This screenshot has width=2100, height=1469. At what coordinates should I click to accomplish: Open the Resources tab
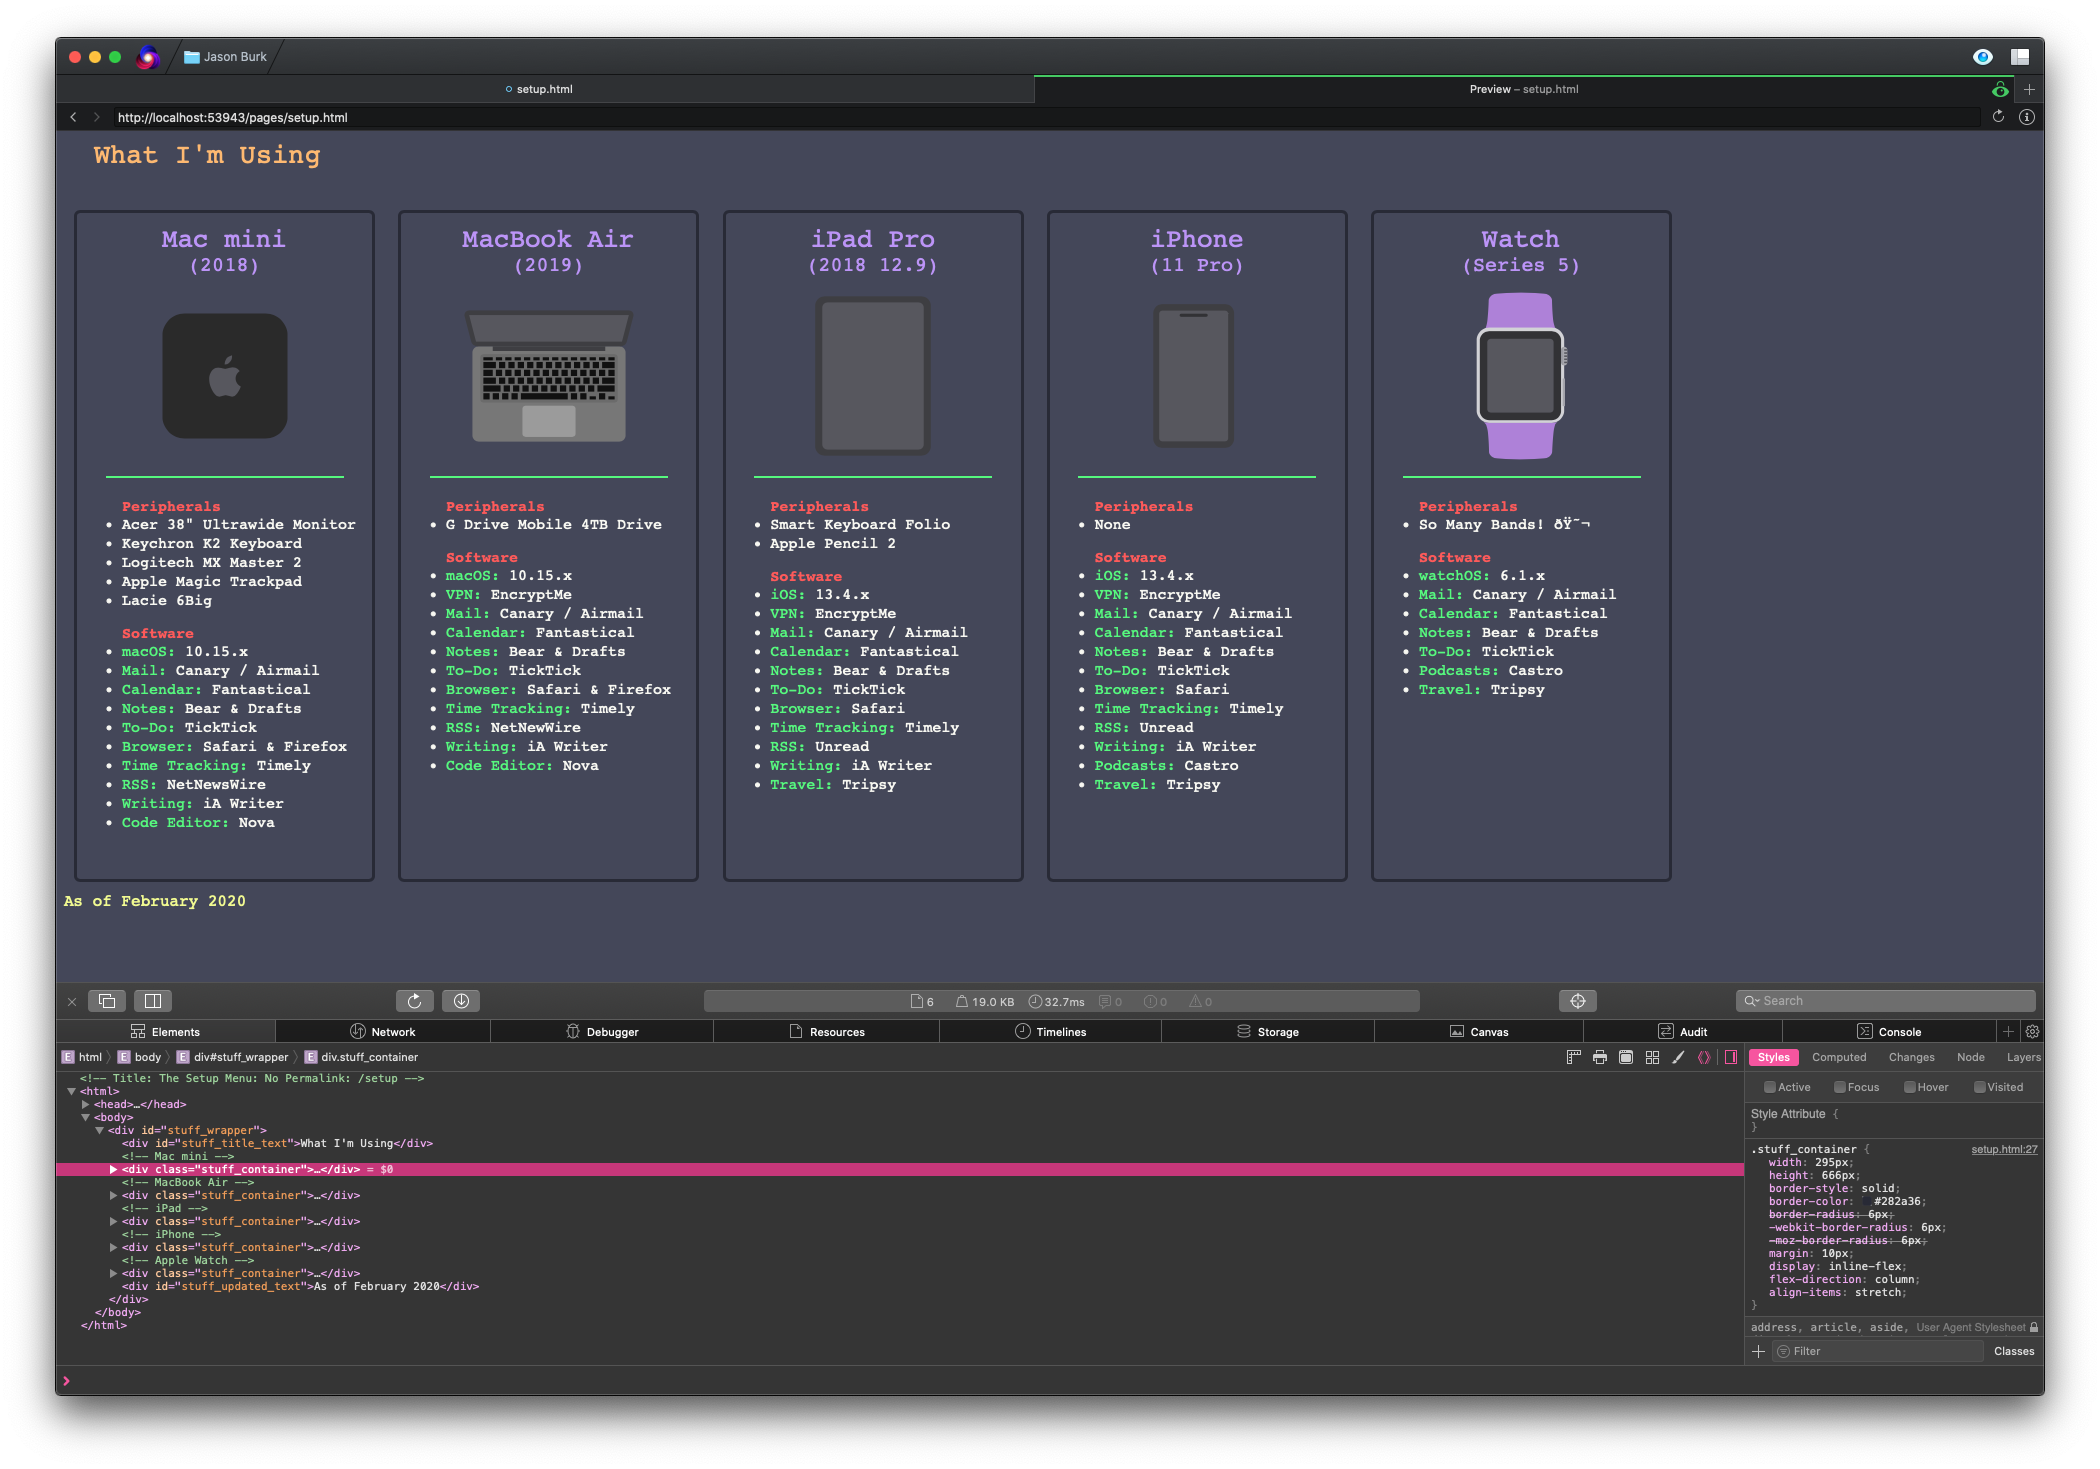tap(827, 1032)
